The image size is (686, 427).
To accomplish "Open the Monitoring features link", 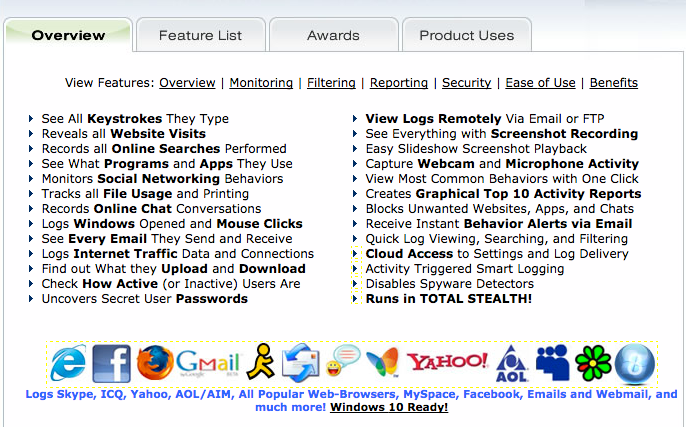I will pyautogui.click(x=261, y=83).
